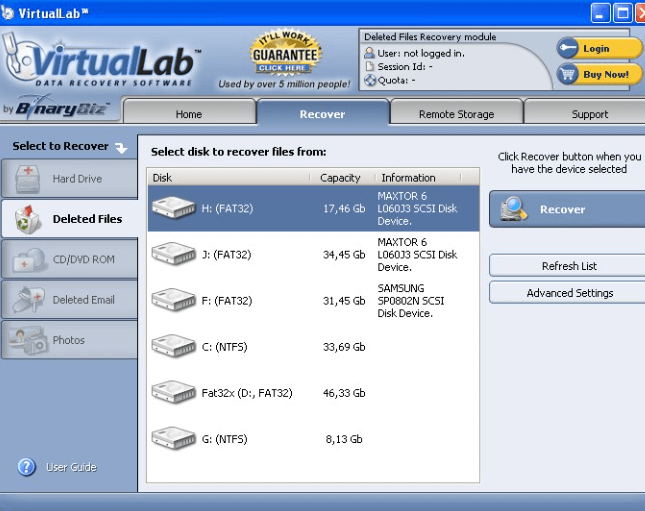
Task: Select the Hard Drive recovery mode
Action: pyautogui.click(x=70, y=179)
